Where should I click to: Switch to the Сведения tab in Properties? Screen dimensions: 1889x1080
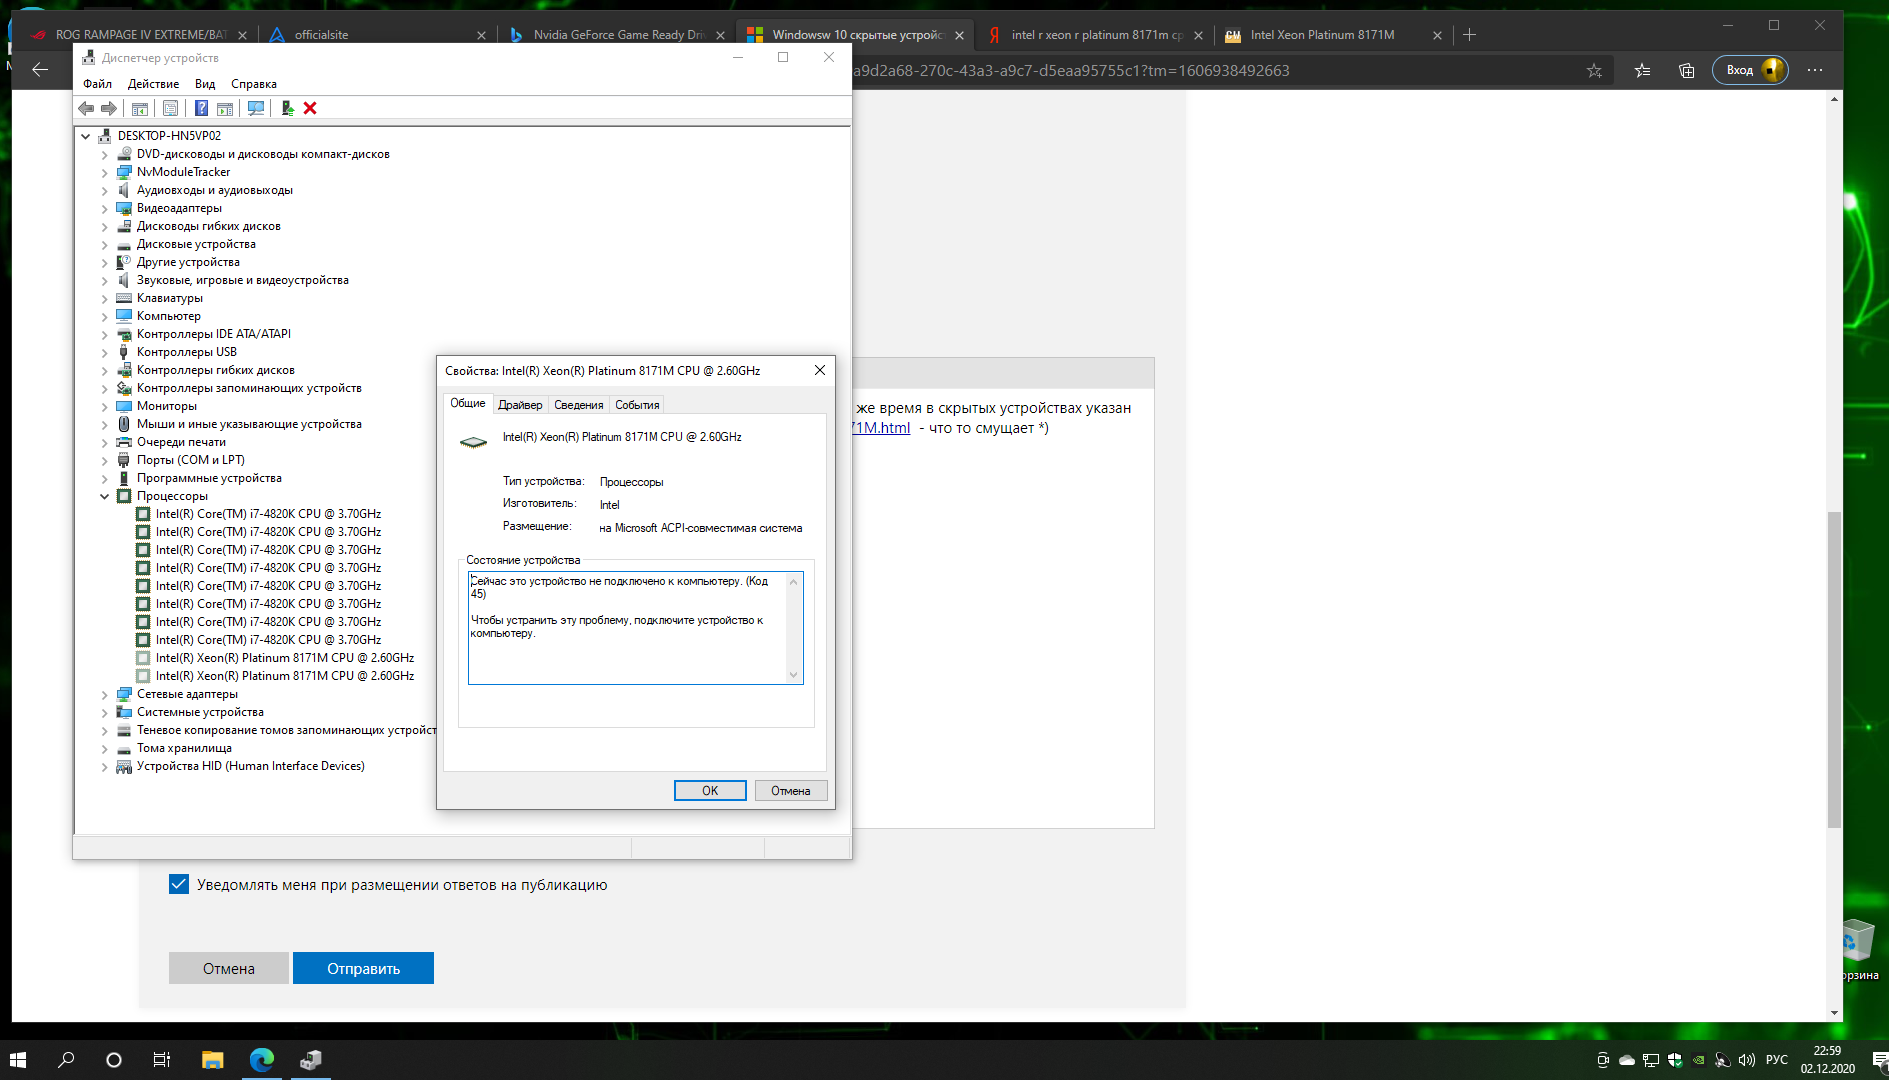pos(579,405)
